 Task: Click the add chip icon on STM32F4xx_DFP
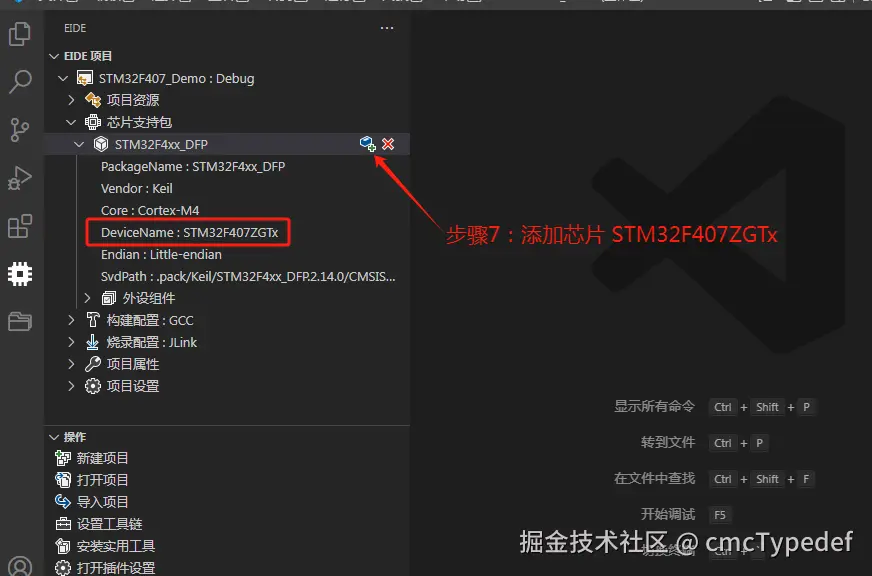[x=367, y=144]
